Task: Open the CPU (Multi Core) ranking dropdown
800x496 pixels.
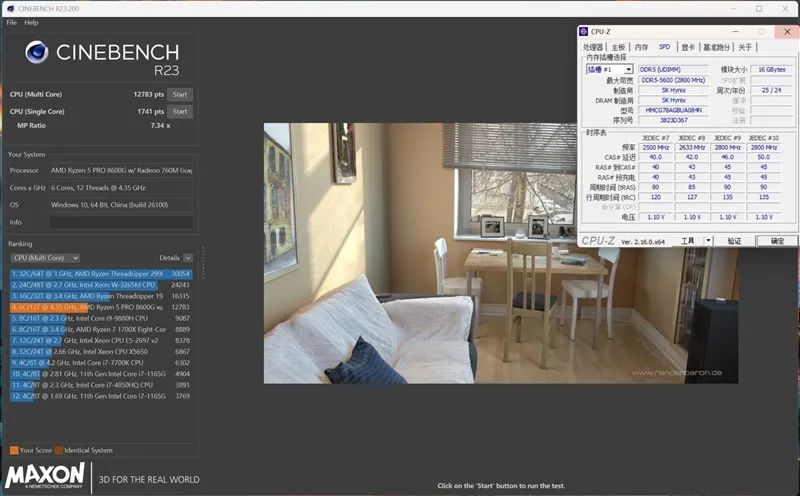Action: [45, 258]
